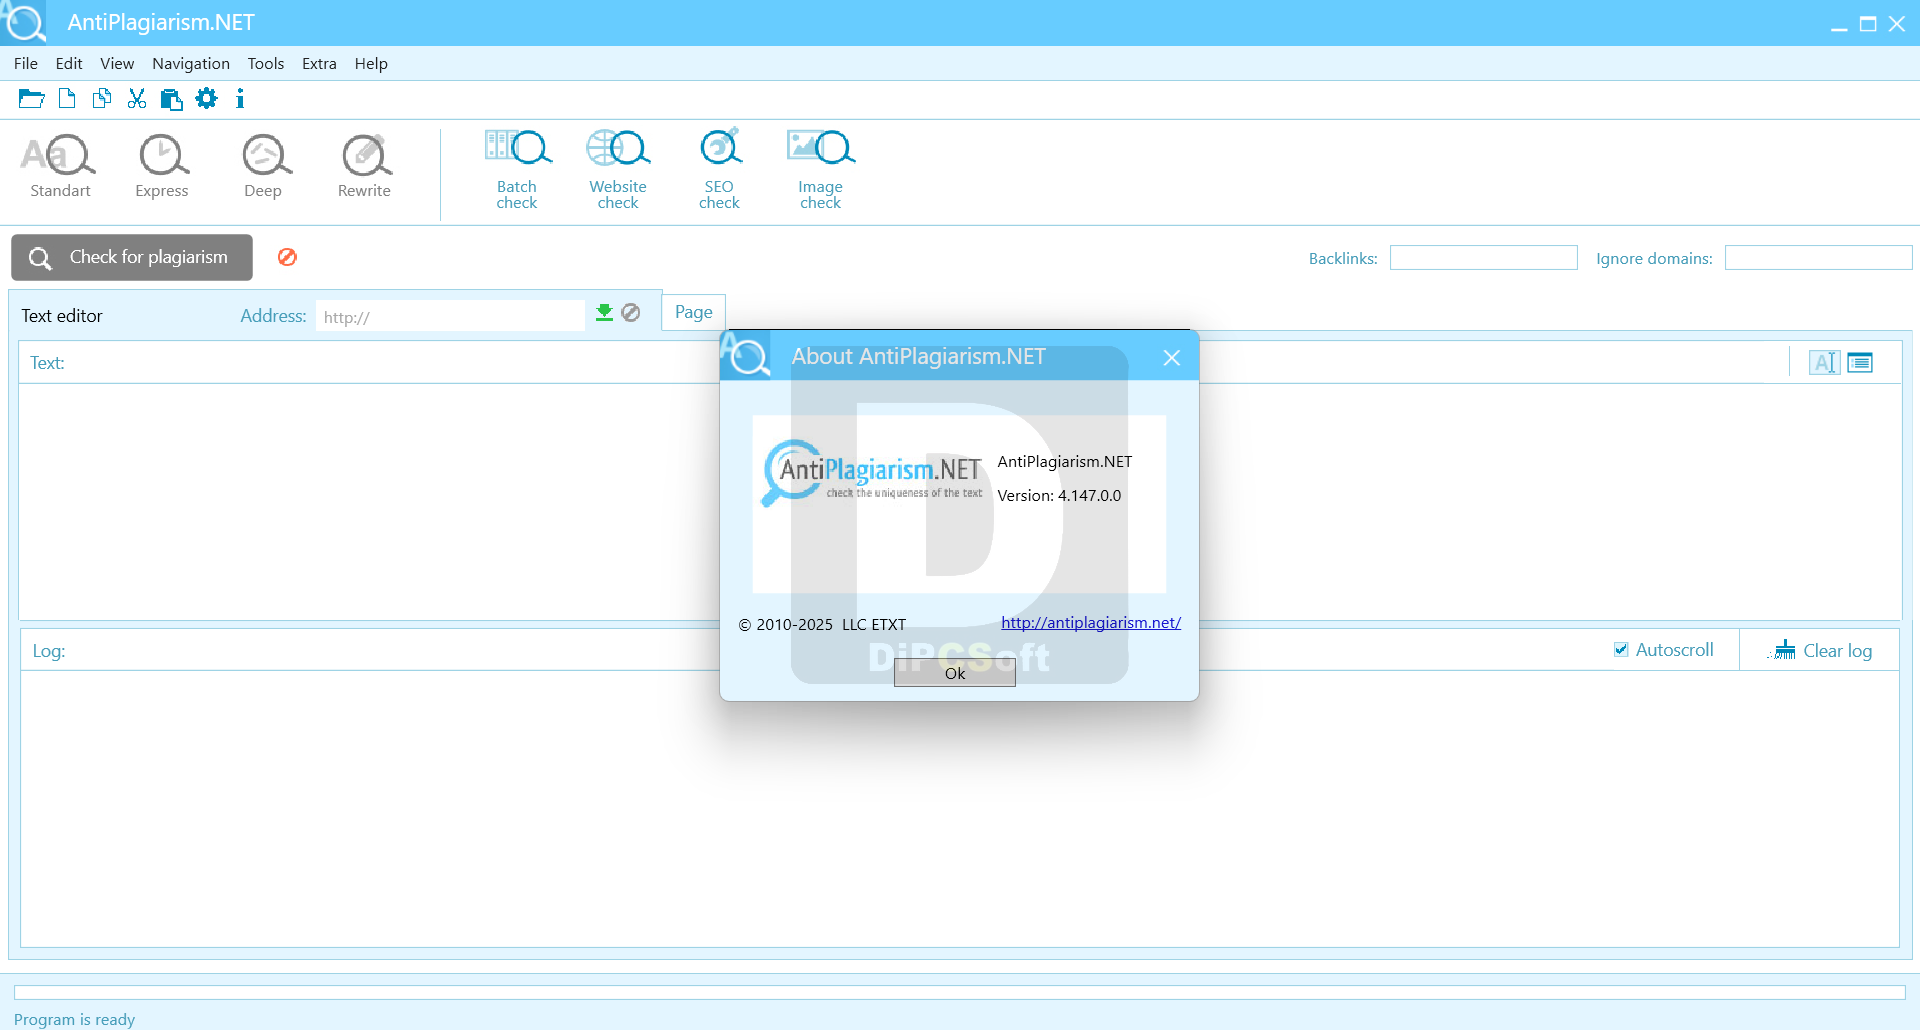Select the Rewrite check mode

coord(365,167)
